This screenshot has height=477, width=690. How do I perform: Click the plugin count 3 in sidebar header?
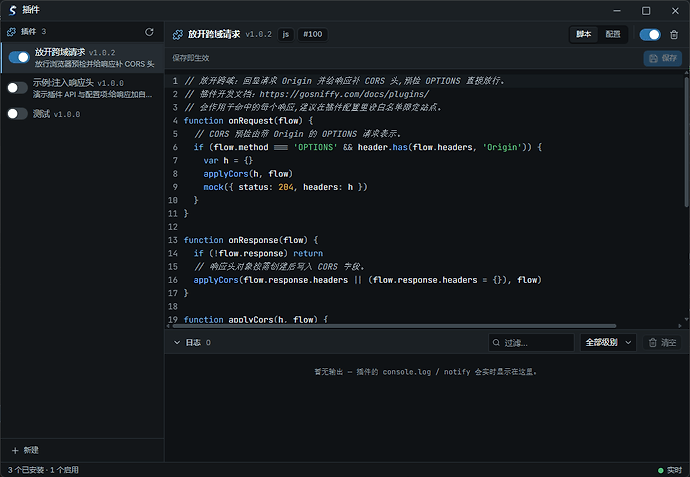(44, 32)
